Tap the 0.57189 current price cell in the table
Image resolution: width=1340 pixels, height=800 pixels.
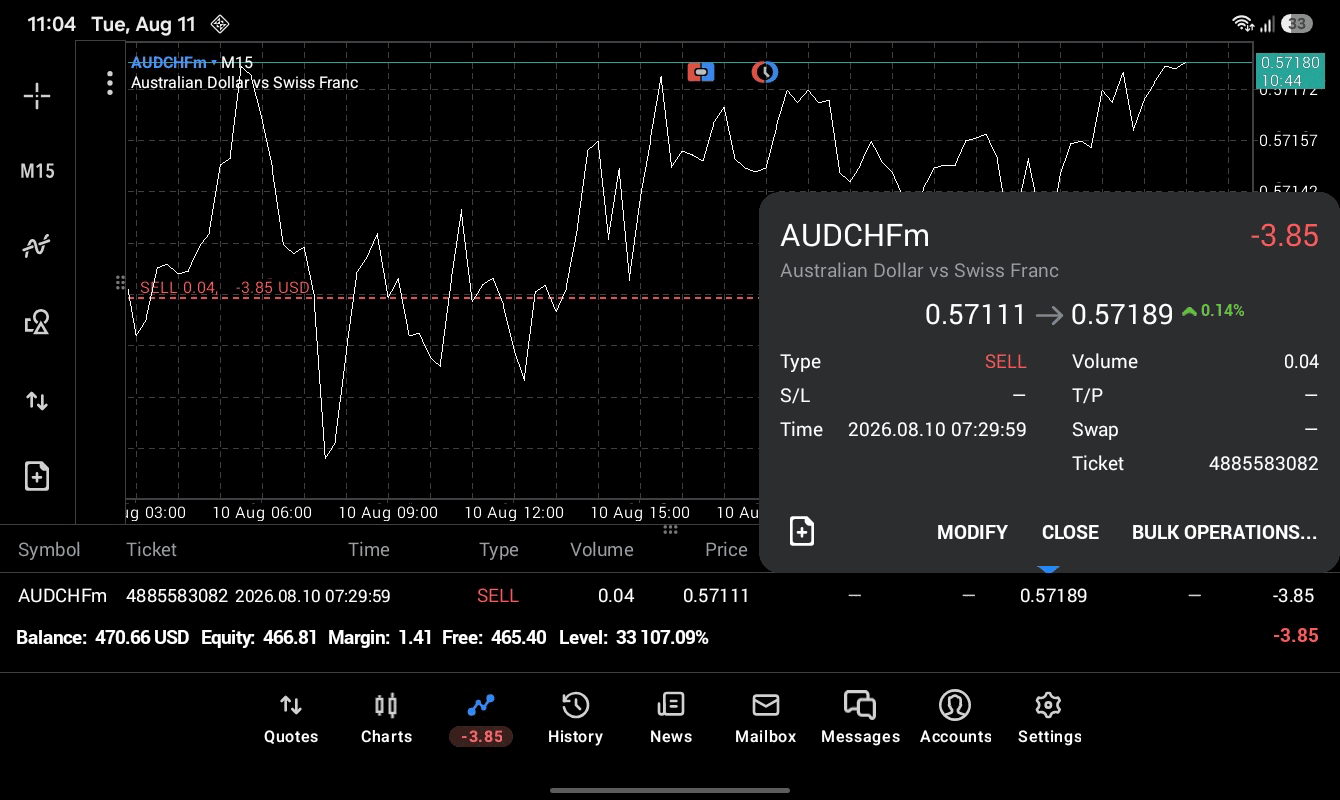tap(1053, 595)
